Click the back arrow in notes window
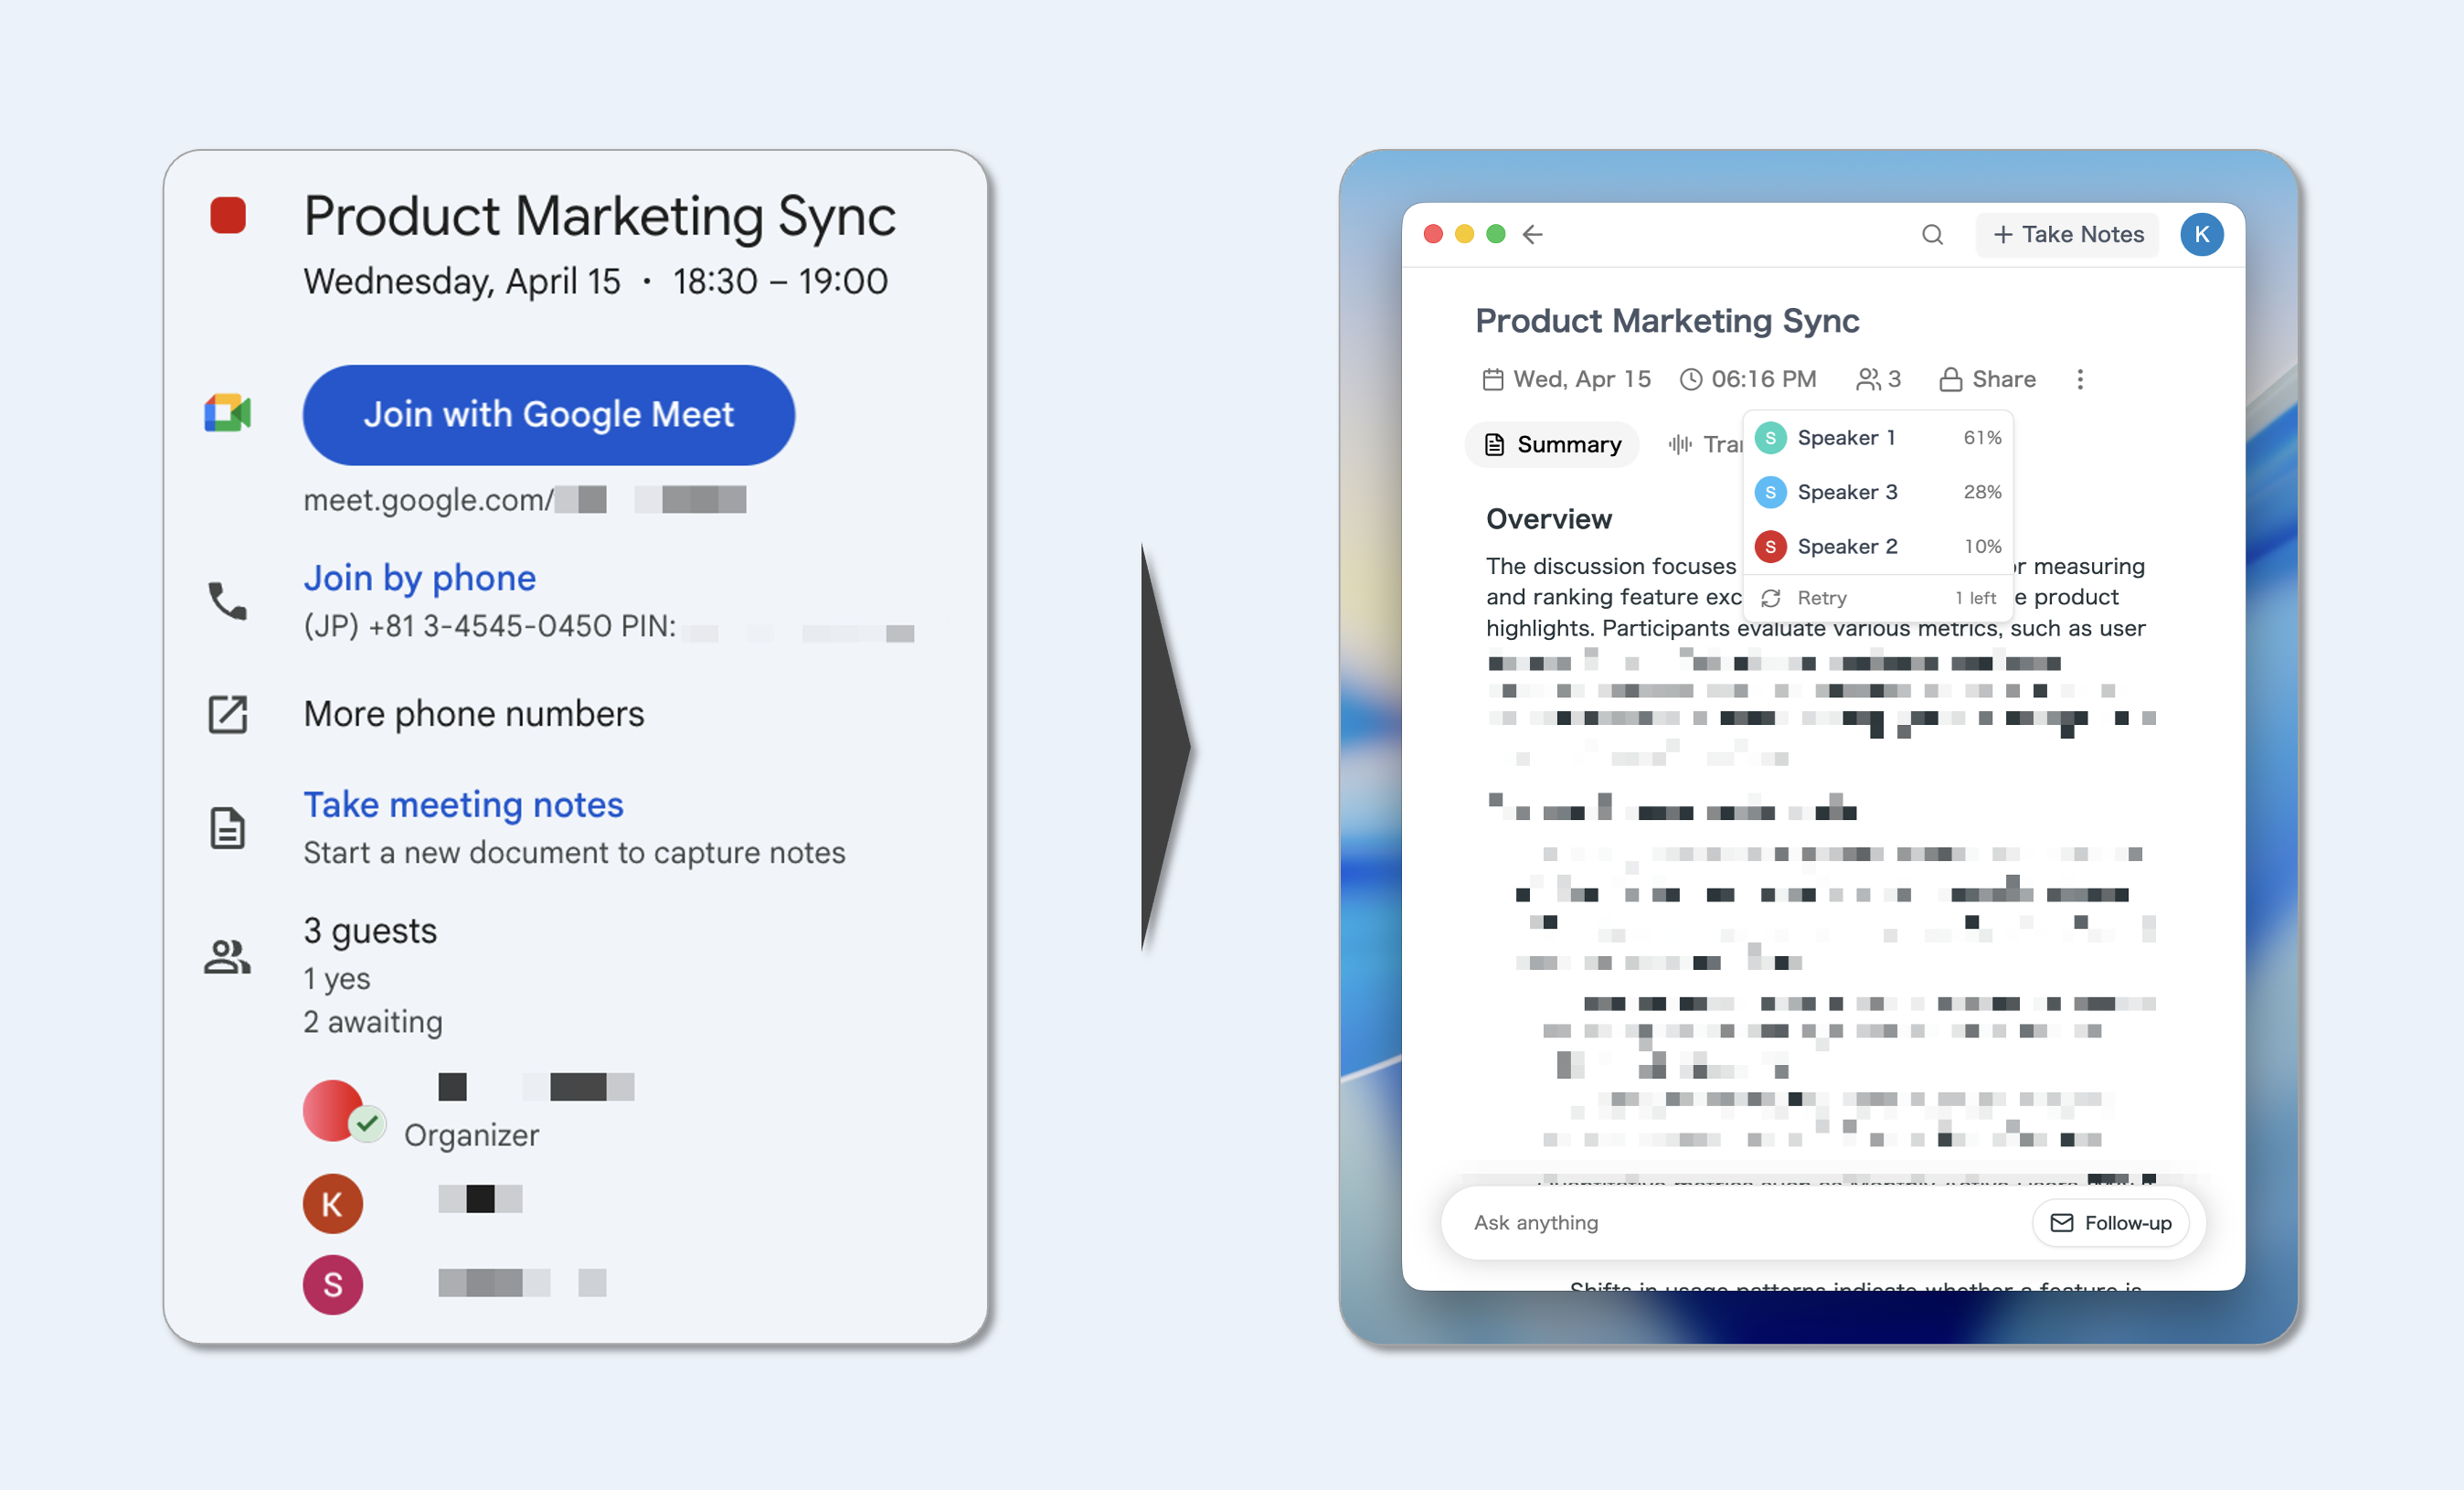Screen dimensions: 2464x1490 tap(1532, 234)
